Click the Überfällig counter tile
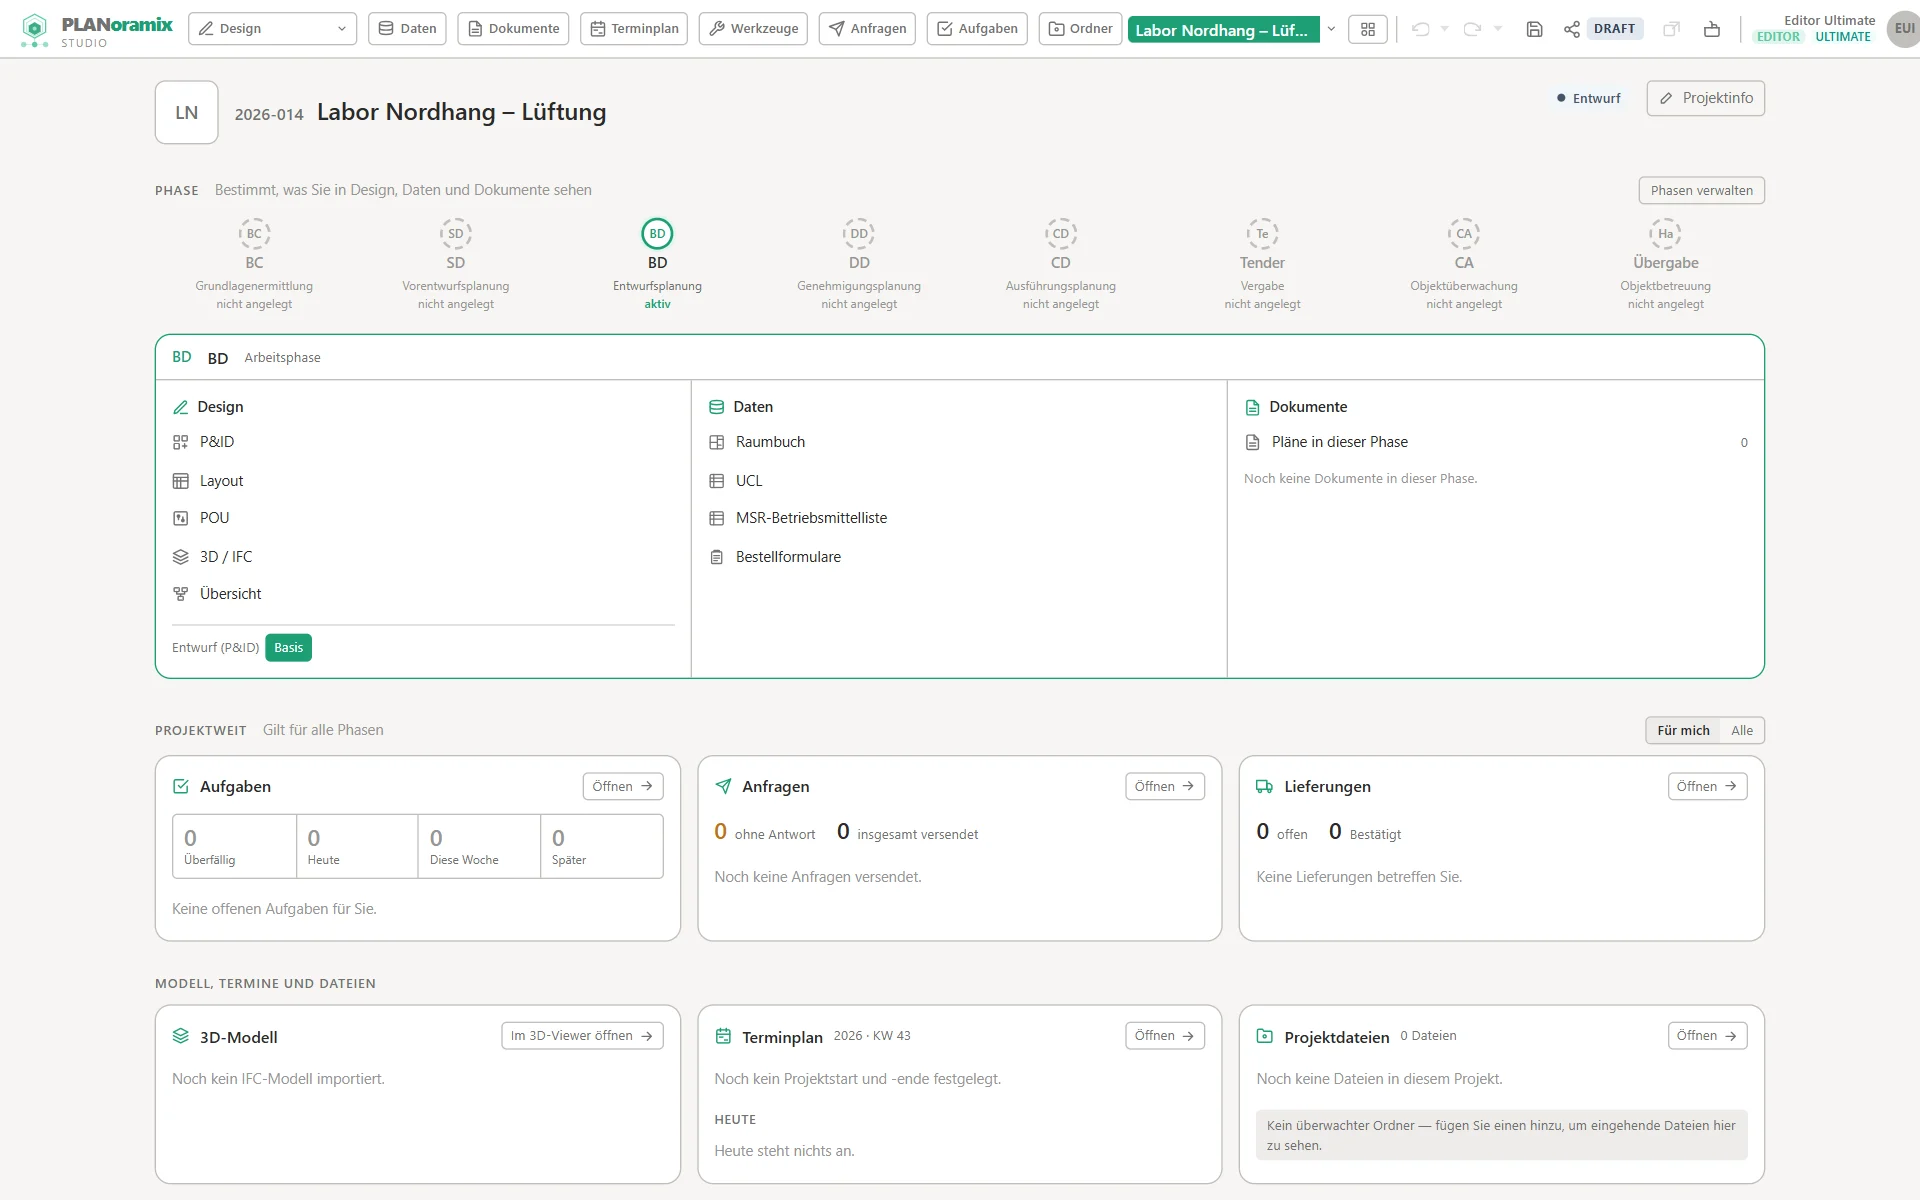The image size is (1920, 1200). tap(234, 846)
